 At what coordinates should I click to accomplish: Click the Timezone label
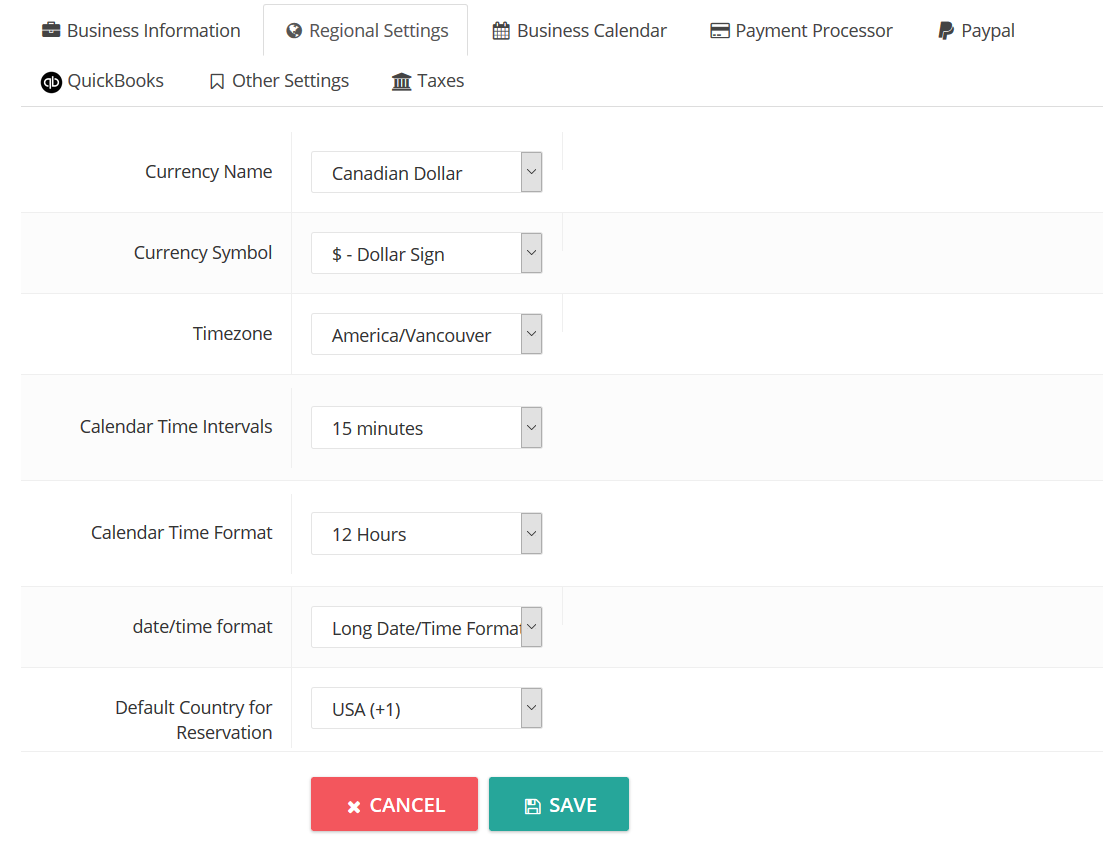pos(232,334)
